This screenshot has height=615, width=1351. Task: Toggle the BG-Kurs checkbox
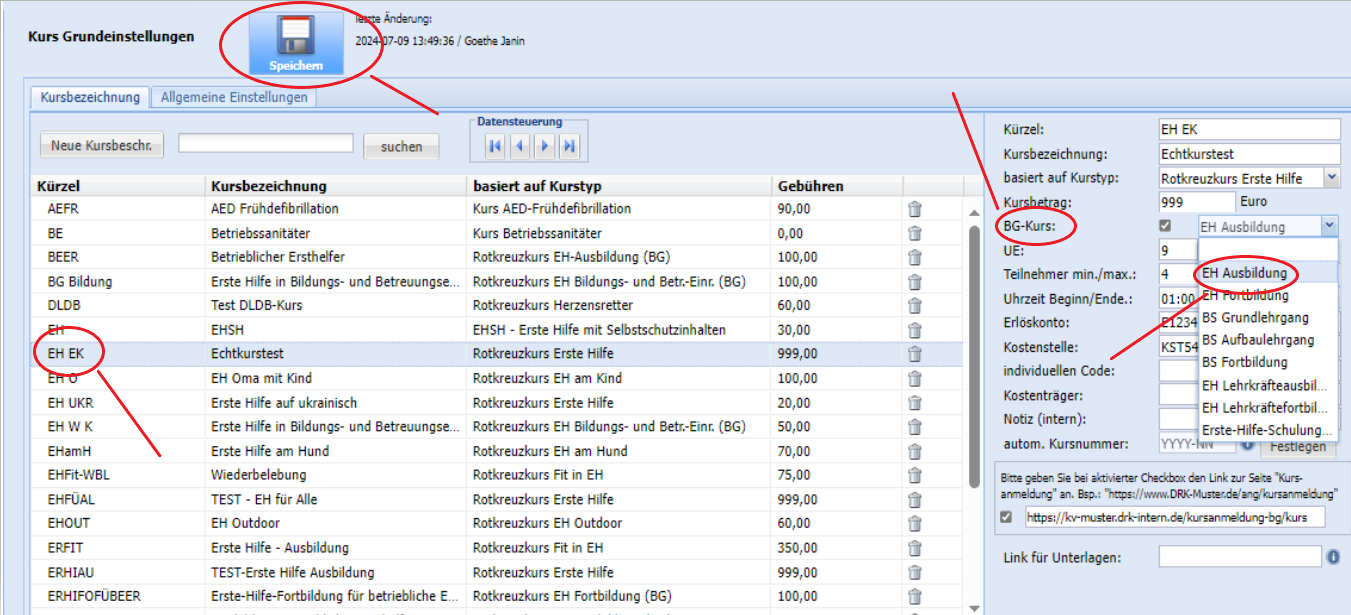[1165, 226]
